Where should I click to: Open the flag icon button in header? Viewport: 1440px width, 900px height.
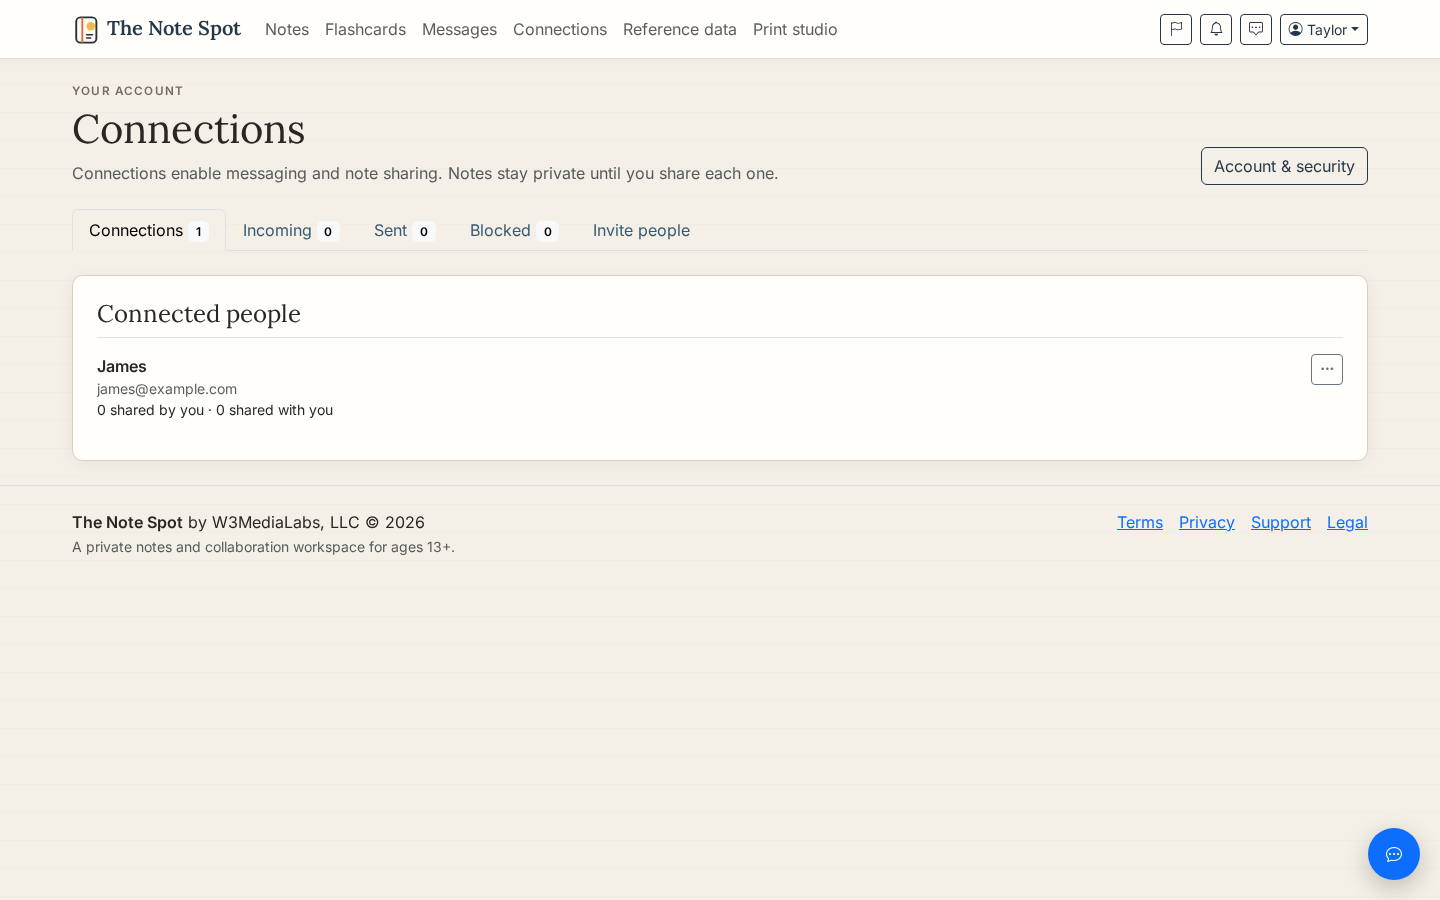pyautogui.click(x=1176, y=30)
